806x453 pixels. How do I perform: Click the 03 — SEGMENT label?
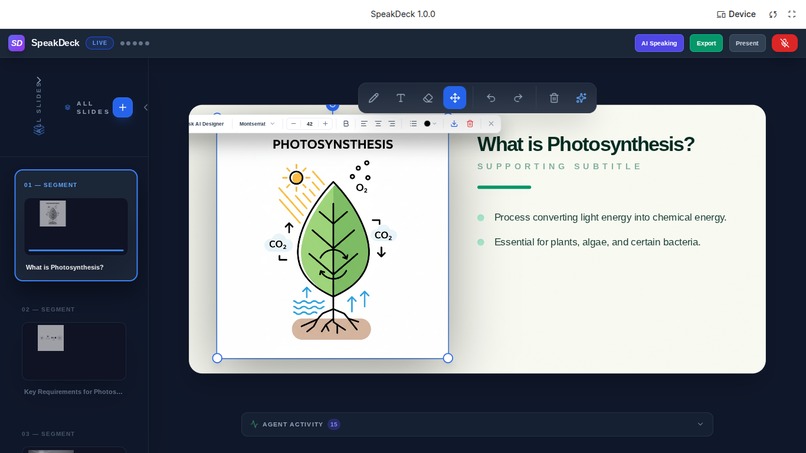(48, 434)
